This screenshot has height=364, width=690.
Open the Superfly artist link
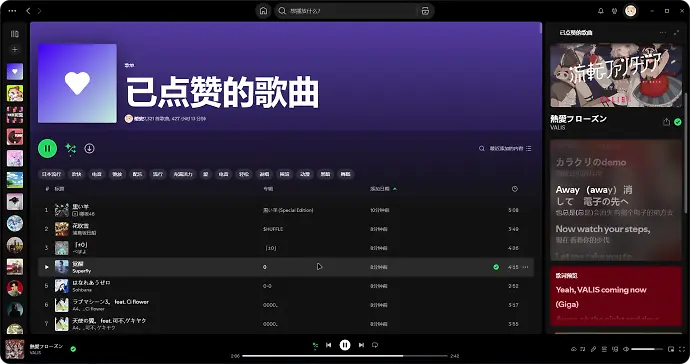tap(81, 271)
